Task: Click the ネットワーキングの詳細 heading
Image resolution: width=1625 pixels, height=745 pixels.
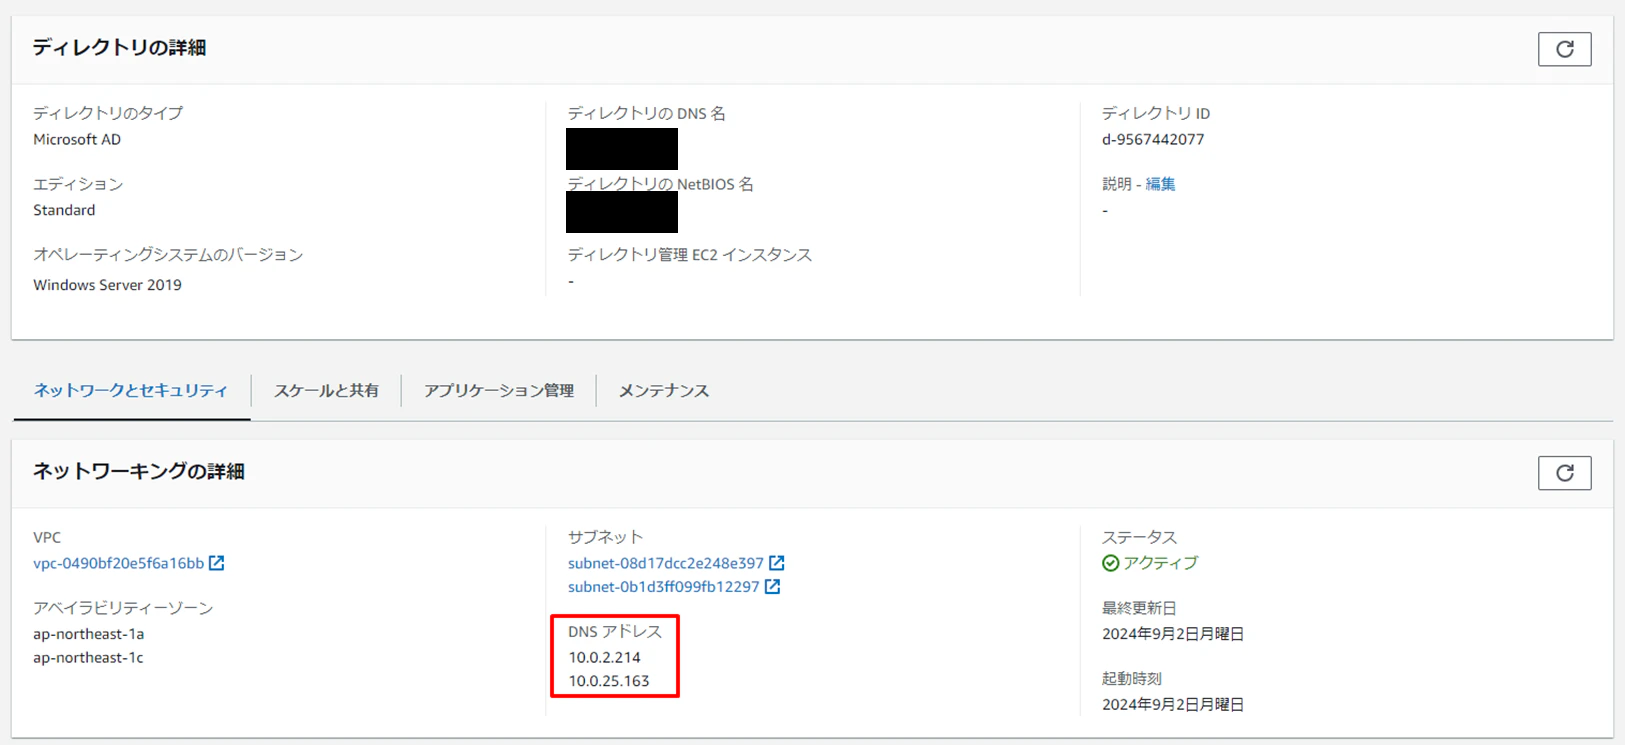Action: [x=138, y=472]
